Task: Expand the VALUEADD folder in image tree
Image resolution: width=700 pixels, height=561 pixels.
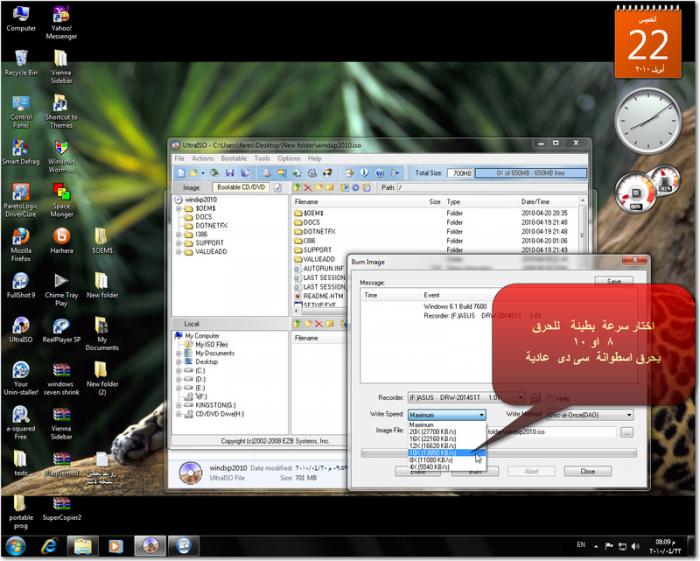Action: pyautogui.click(x=179, y=252)
